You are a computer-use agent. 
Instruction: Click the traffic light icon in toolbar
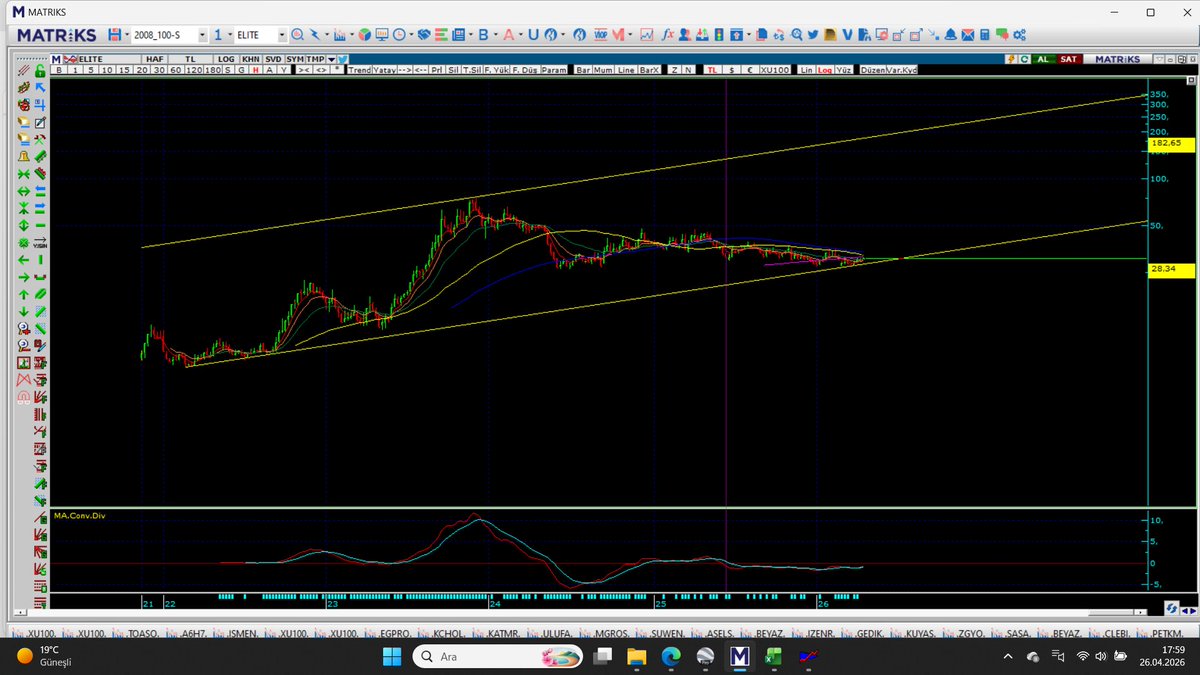pos(718,35)
